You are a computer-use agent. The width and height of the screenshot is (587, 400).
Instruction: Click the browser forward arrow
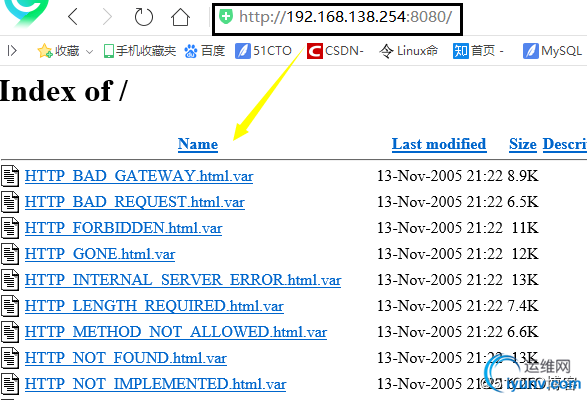(x=107, y=17)
